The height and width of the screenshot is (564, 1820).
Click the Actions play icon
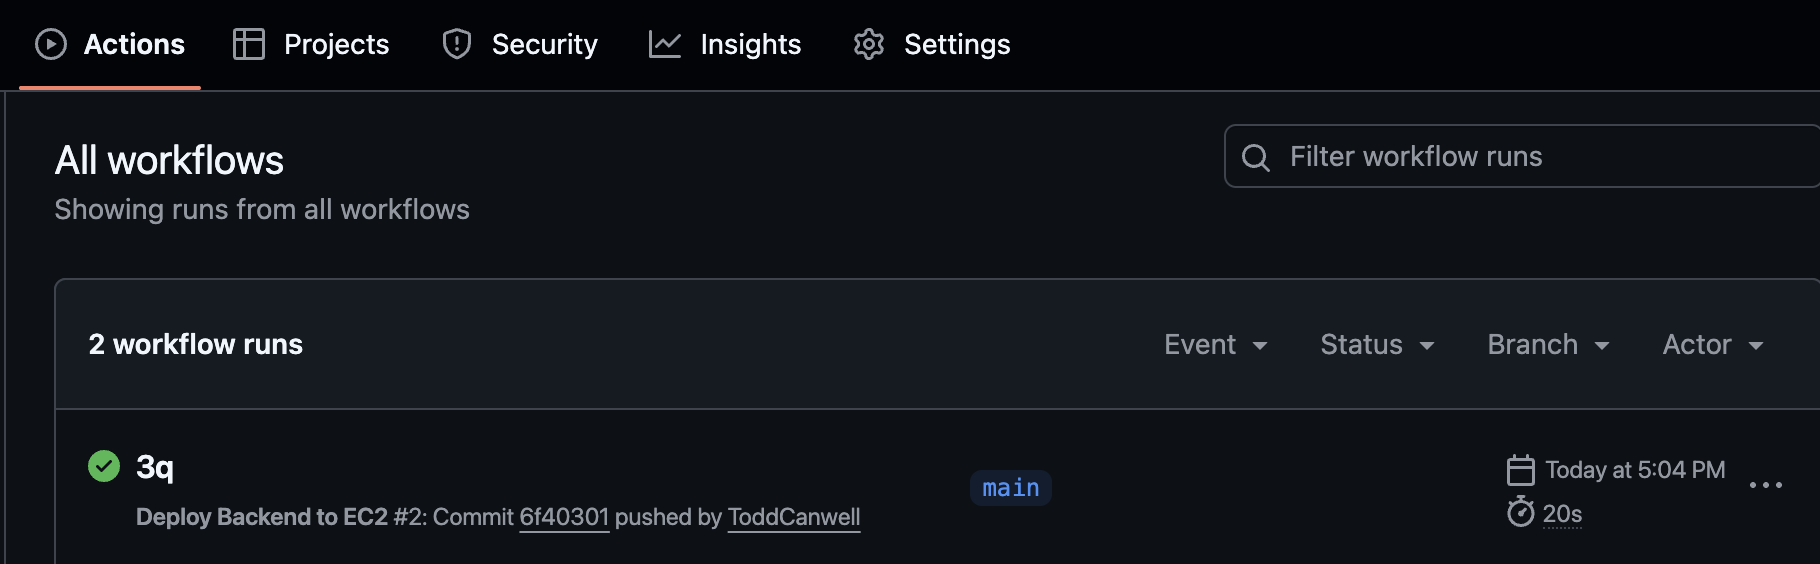51,44
